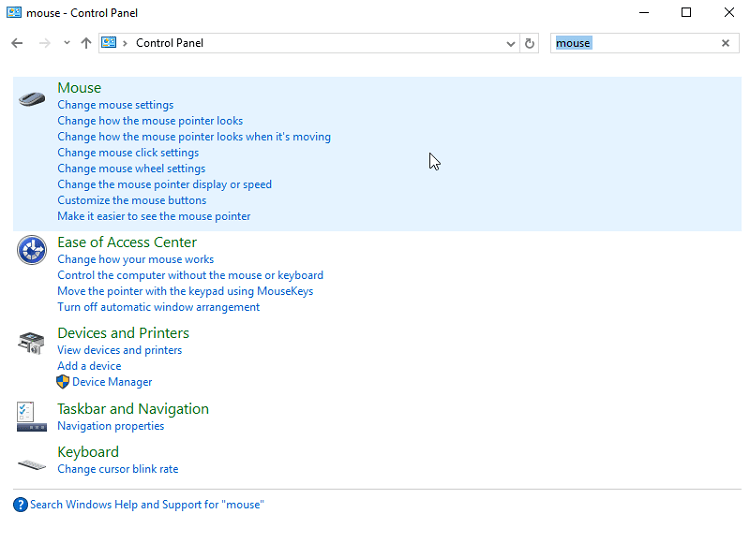Viewport: 750px width, 543px height.
Task: Click Control Panel in the address breadcrumb
Action: (169, 43)
